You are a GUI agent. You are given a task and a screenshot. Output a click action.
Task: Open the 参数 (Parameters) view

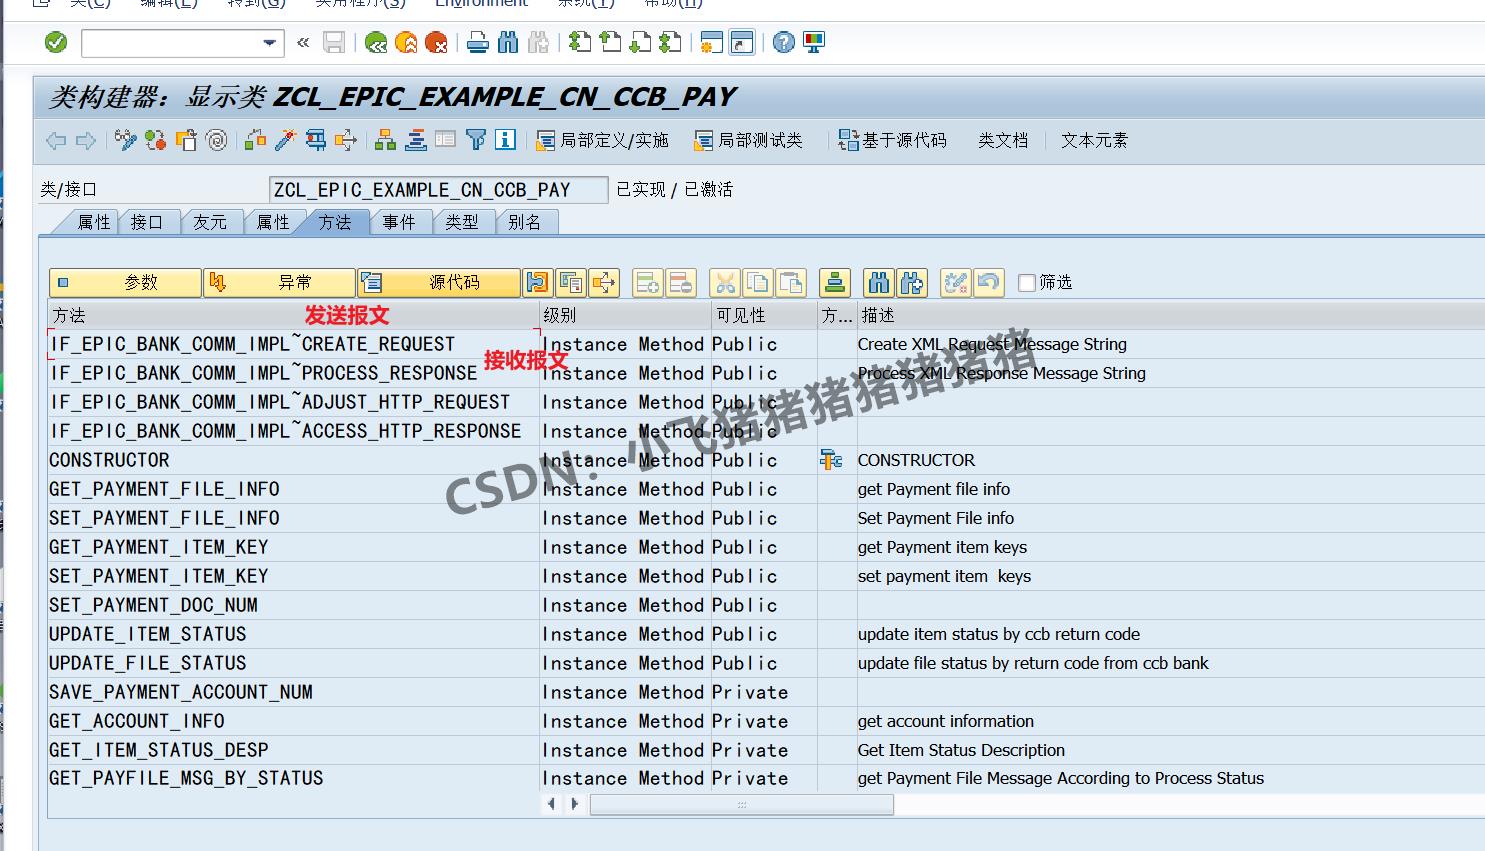click(x=125, y=282)
